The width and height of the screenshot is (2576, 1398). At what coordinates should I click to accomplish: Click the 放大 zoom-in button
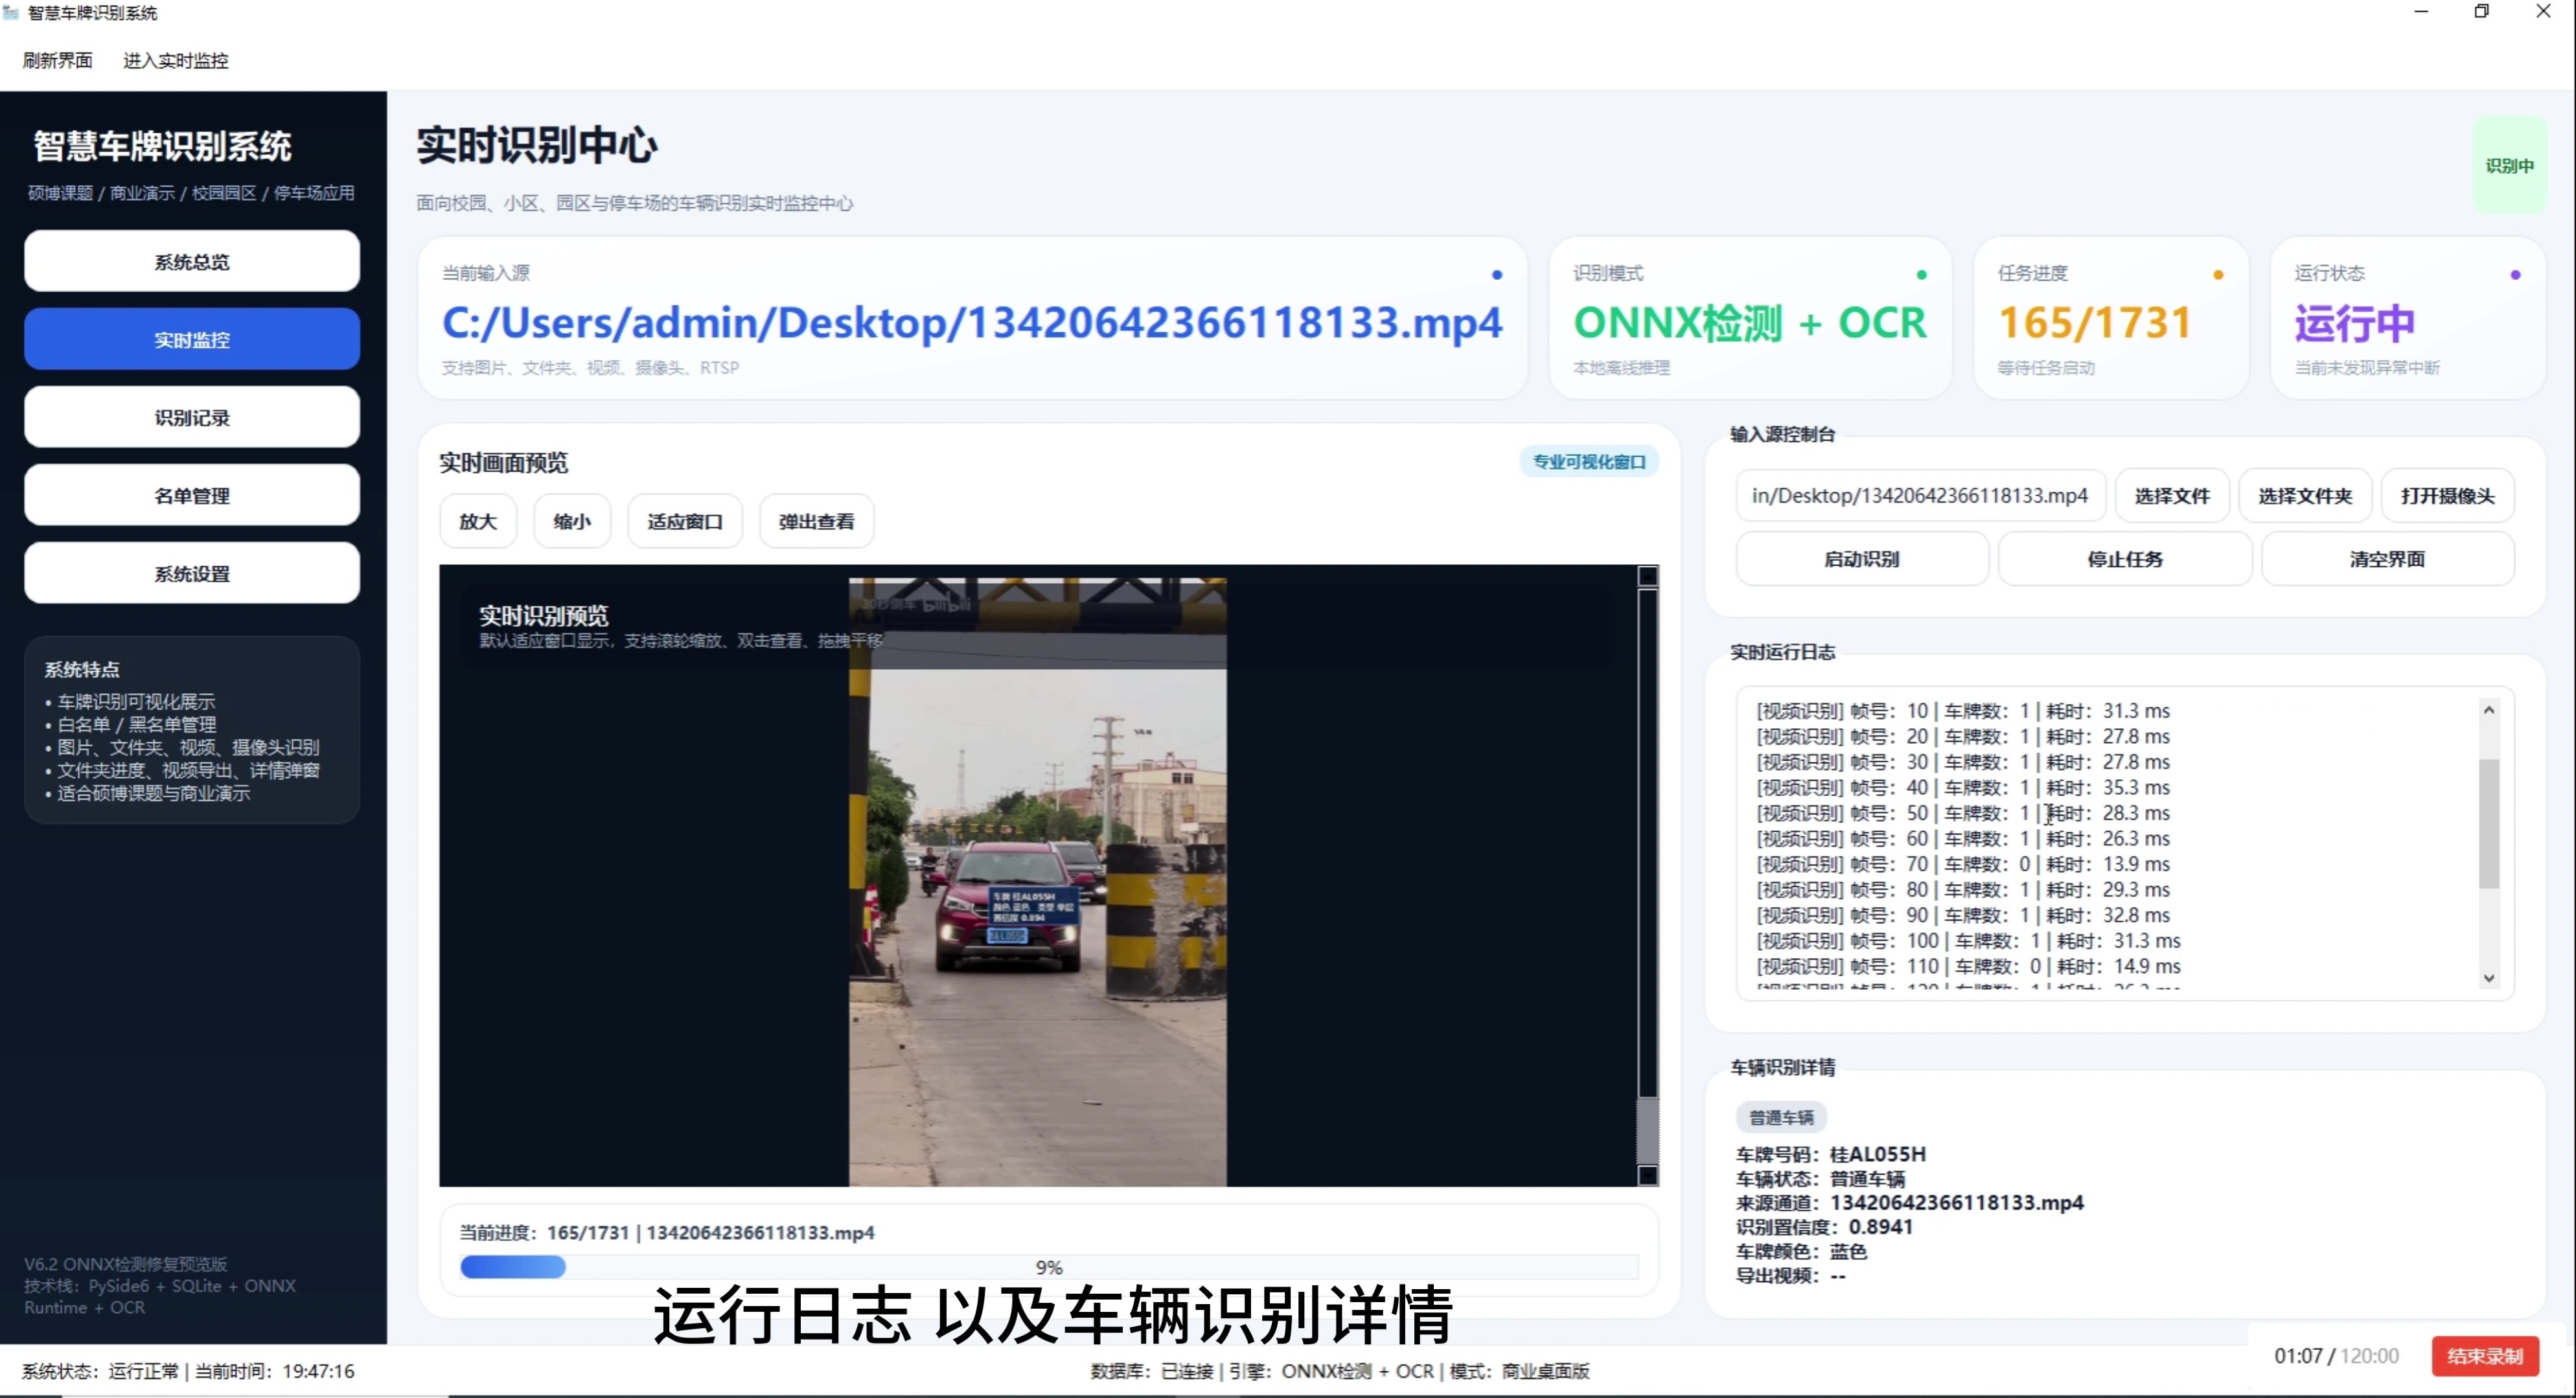pyautogui.click(x=478, y=521)
